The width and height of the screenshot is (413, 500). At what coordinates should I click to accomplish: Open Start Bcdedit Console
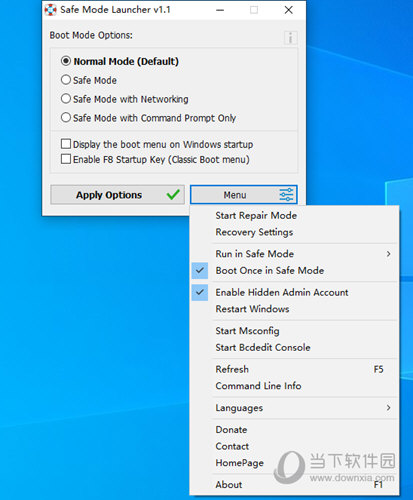pos(263,347)
